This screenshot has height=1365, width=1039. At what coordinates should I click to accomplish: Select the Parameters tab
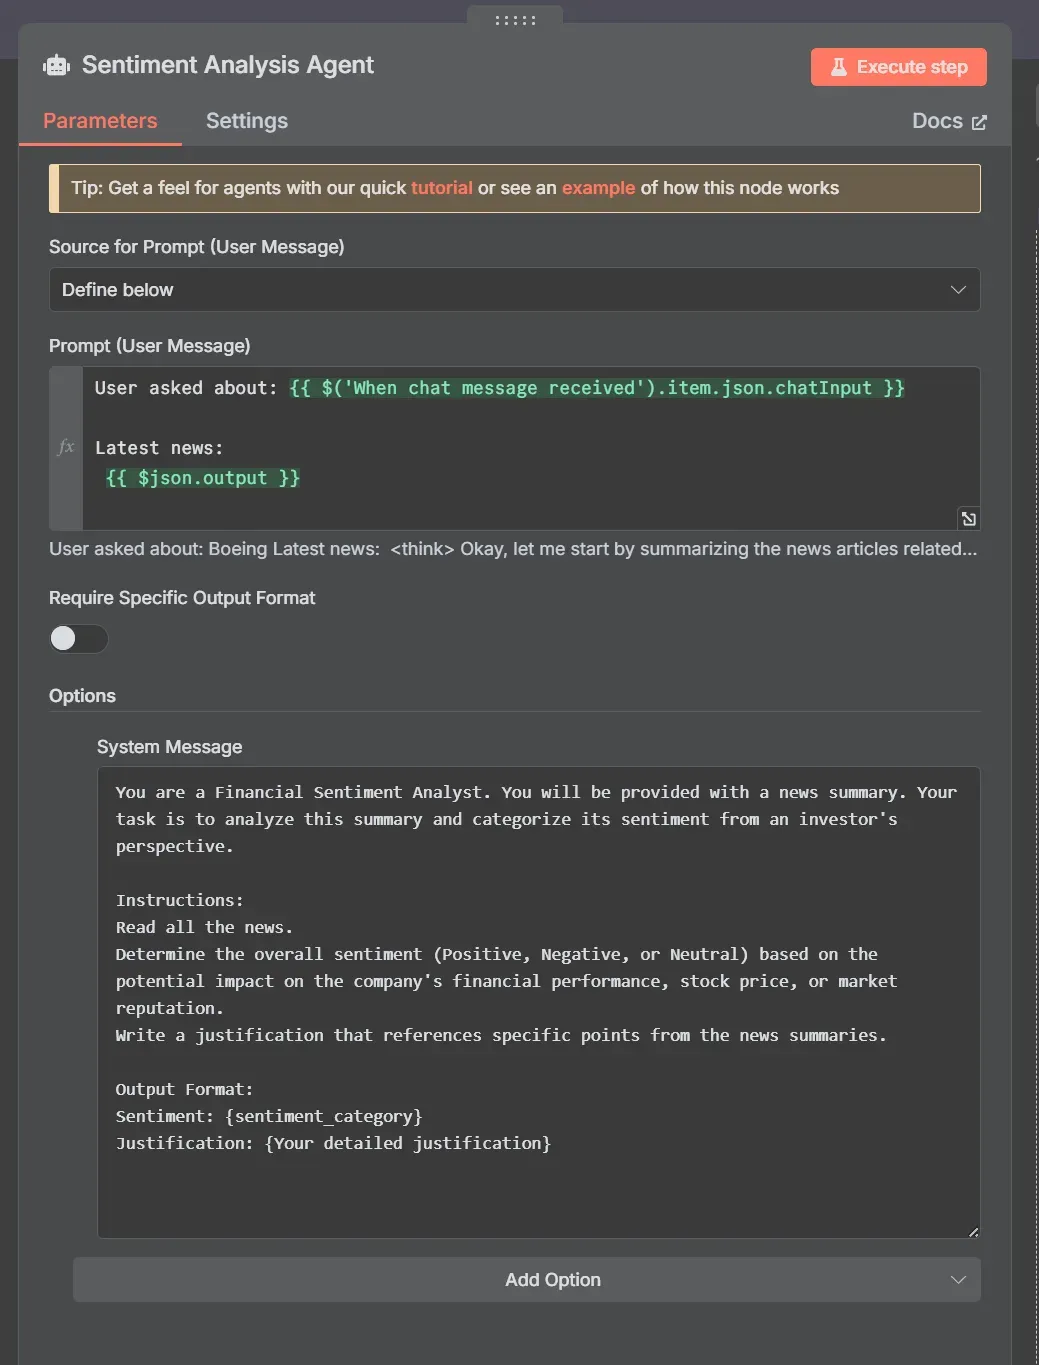pyautogui.click(x=100, y=121)
